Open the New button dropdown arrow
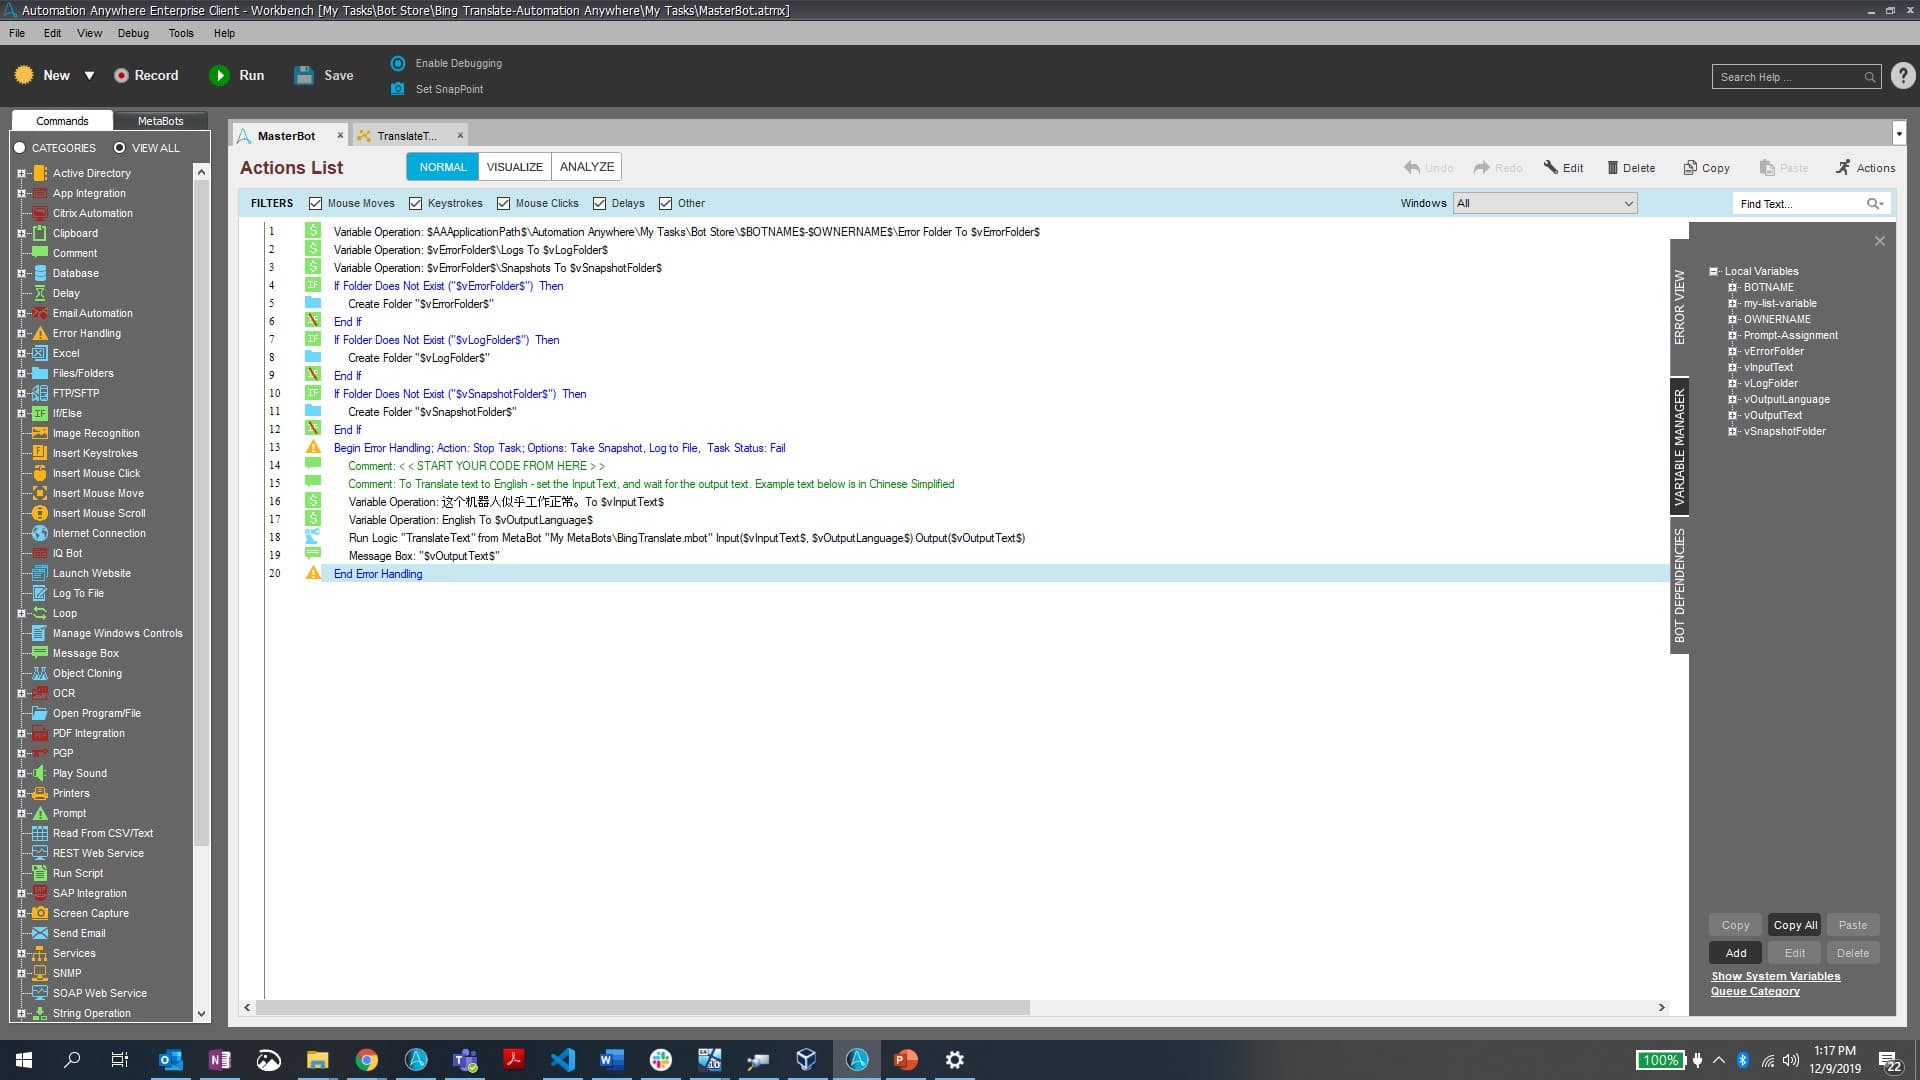This screenshot has width=1920, height=1080. pyautogui.click(x=89, y=76)
